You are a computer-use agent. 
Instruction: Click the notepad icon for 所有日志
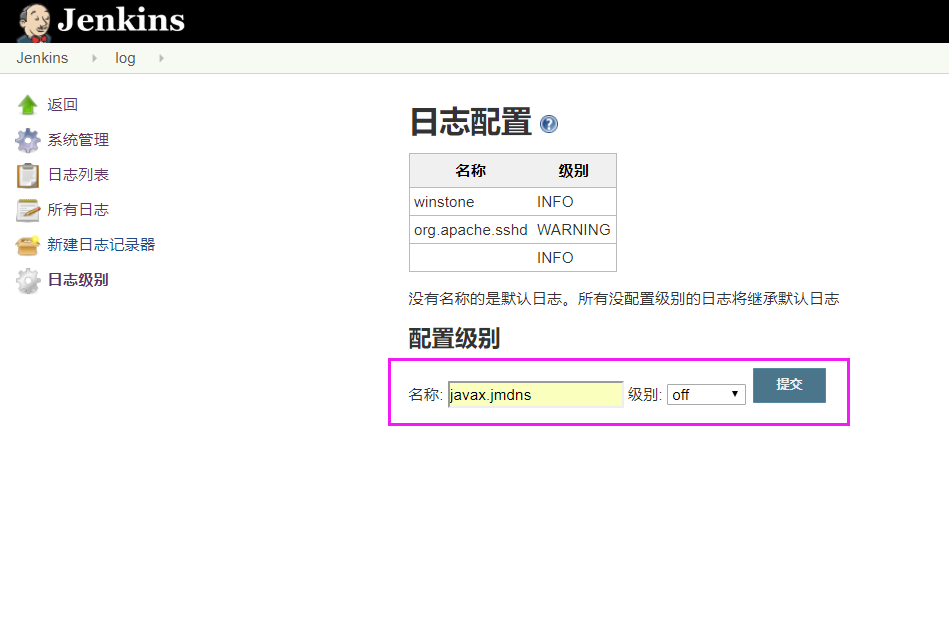(x=27, y=210)
